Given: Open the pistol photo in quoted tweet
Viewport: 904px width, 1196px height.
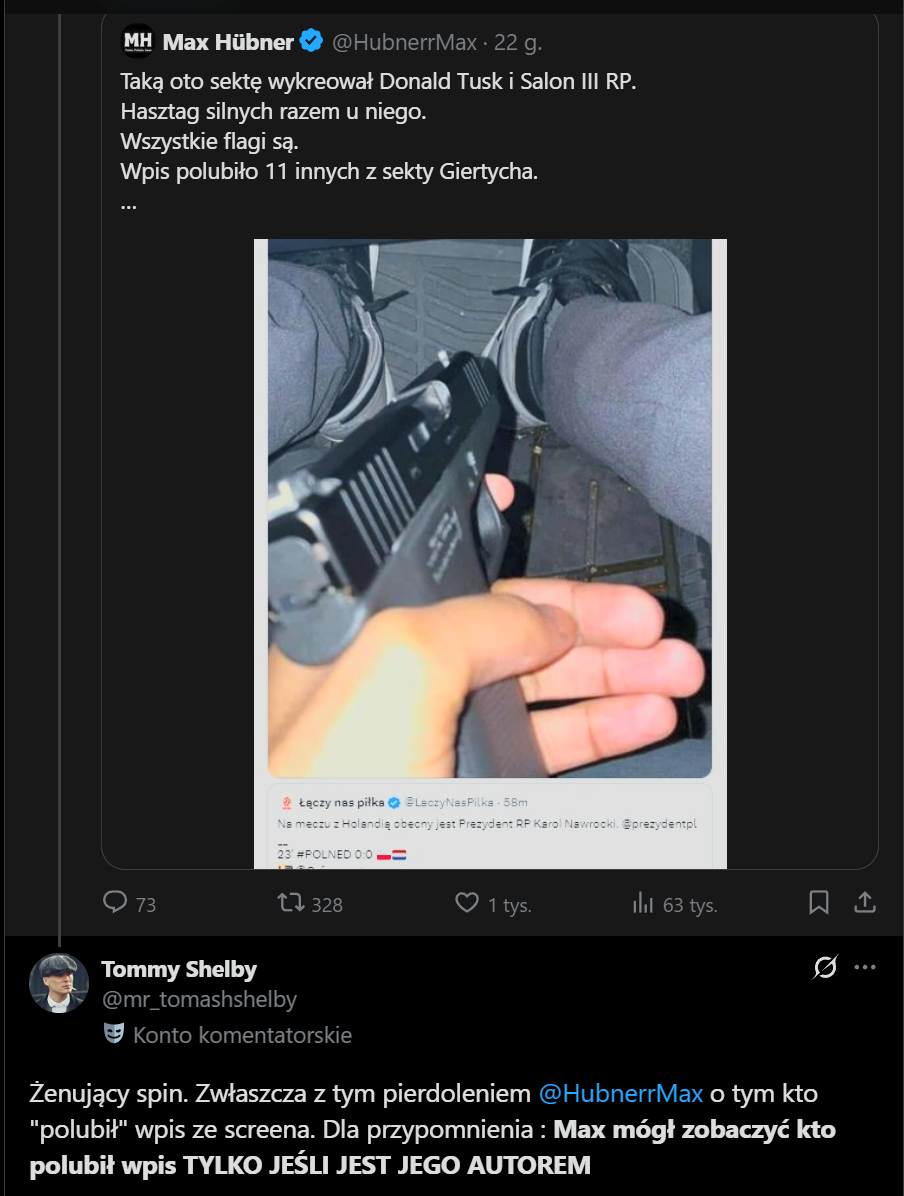Looking at the screenshot, I should (x=490, y=508).
